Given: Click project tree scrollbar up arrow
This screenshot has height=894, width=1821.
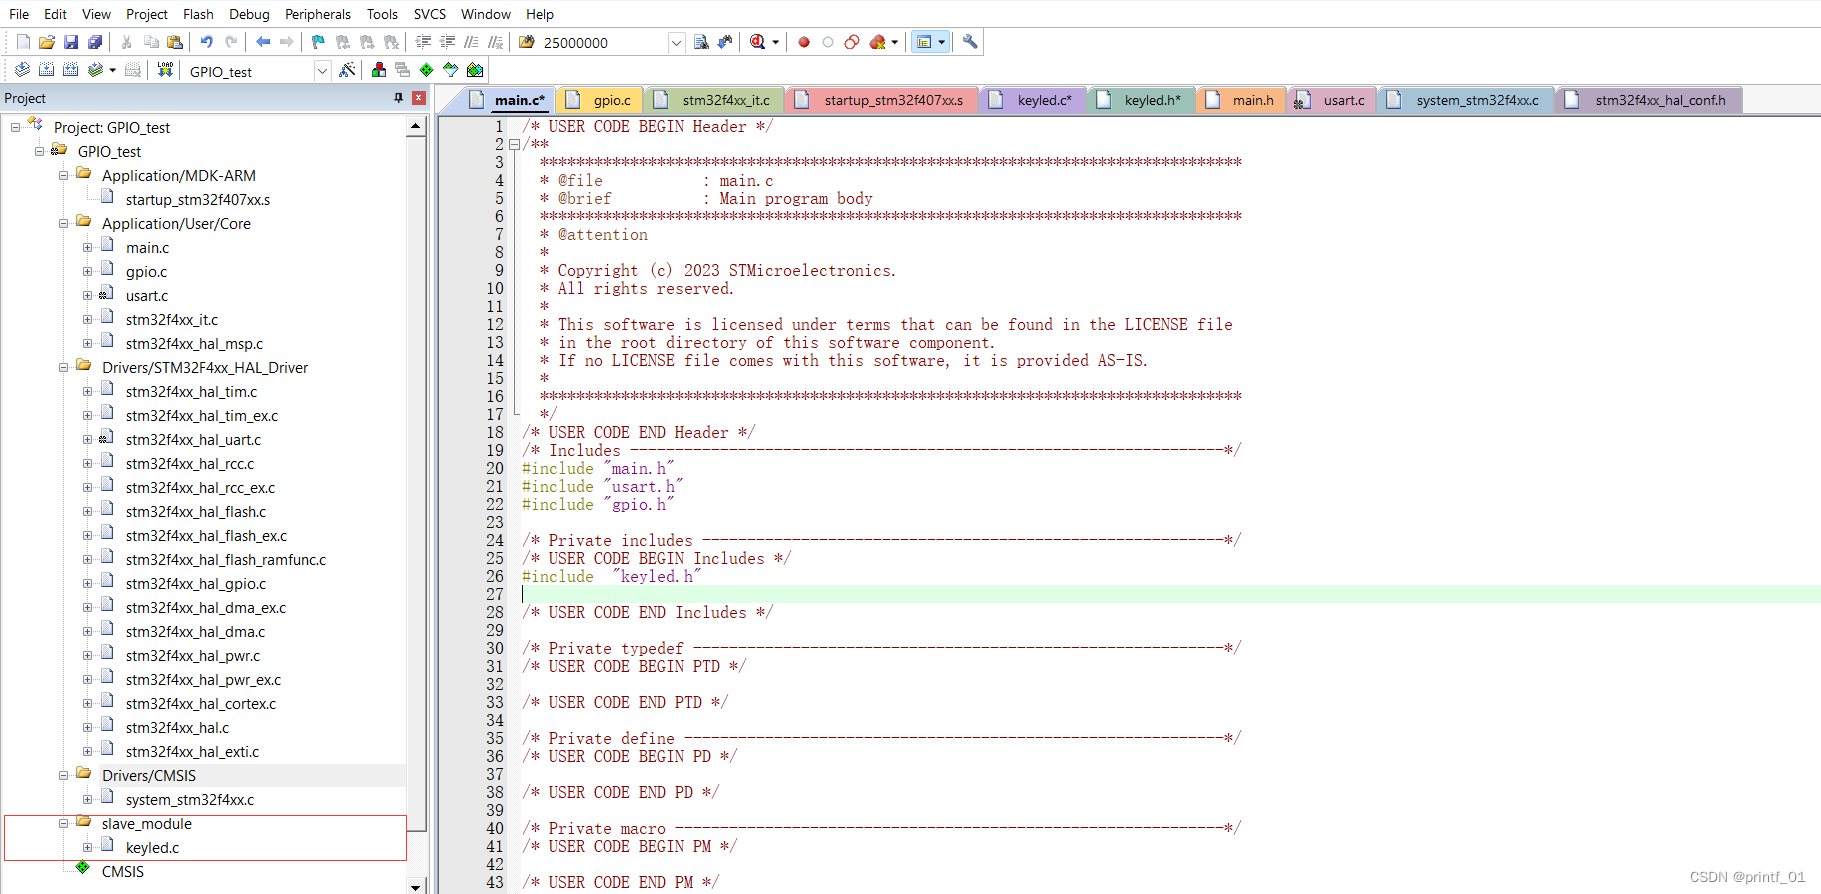Looking at the screenshot, I should click(416, 126).
